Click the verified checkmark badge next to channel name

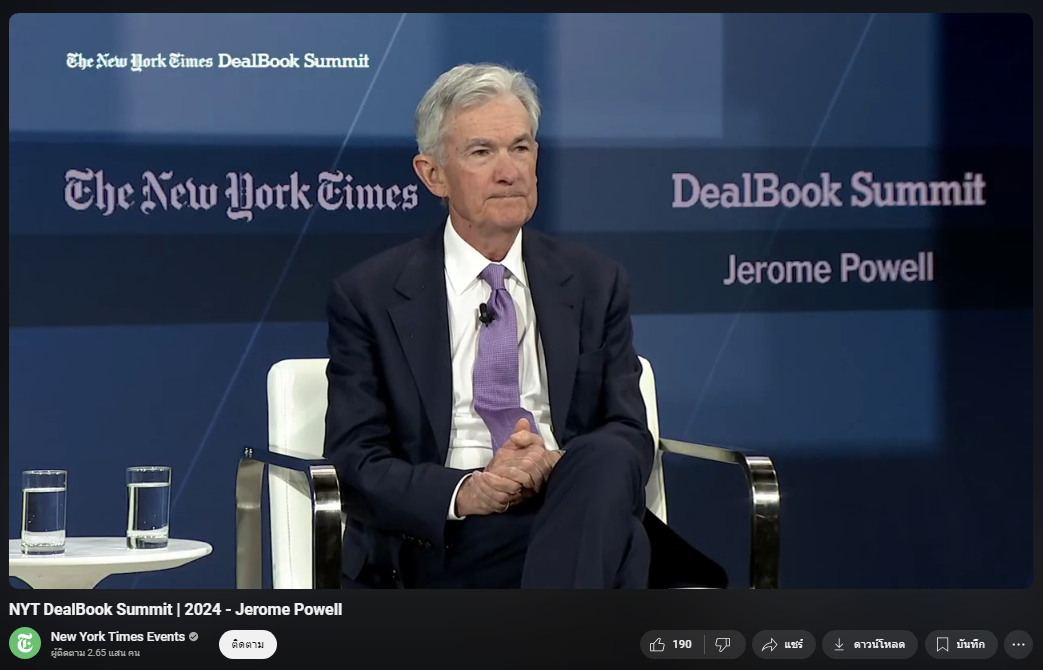pyautogui.click(x=194, y=637)
